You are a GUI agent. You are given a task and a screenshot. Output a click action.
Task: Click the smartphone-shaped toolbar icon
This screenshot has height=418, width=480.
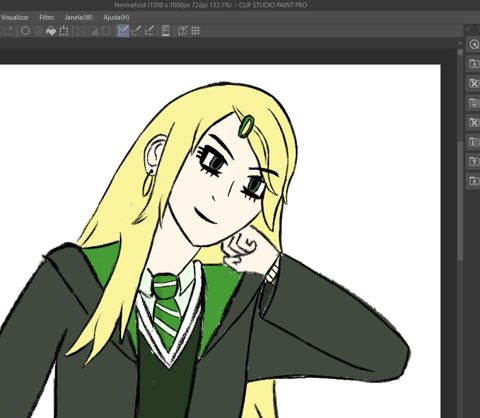166,31
